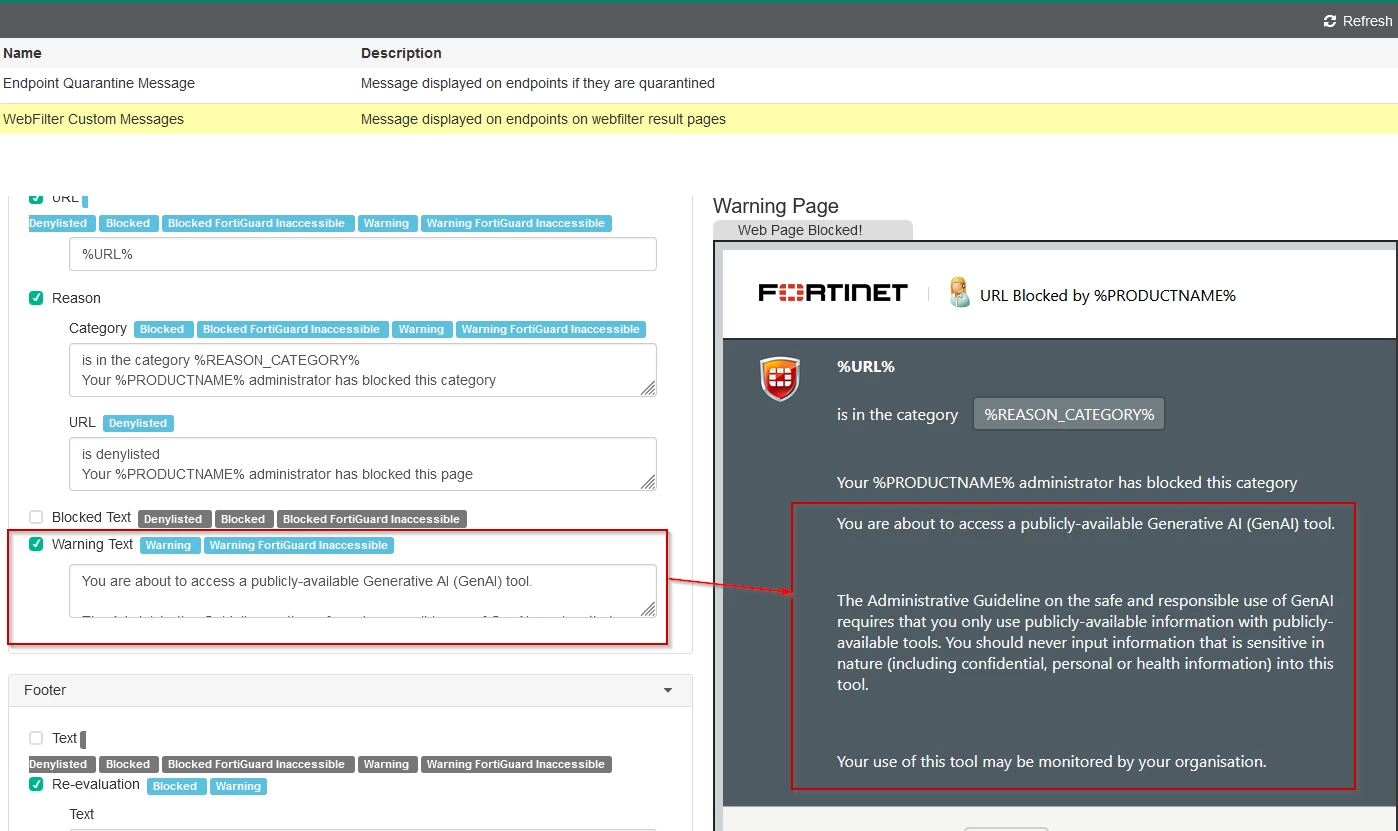Click the user avatar icon beside URL Blocked
The image size is (1398, 831).
point(959,292)
